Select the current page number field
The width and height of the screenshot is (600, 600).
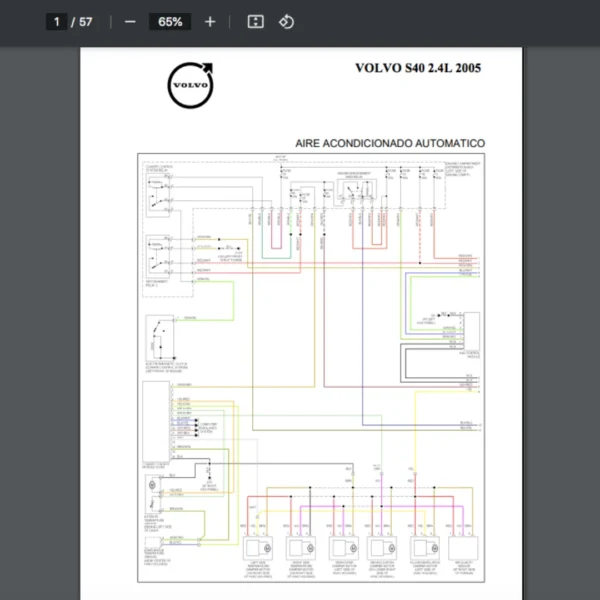pyautogui.click(x=57, y=22)
